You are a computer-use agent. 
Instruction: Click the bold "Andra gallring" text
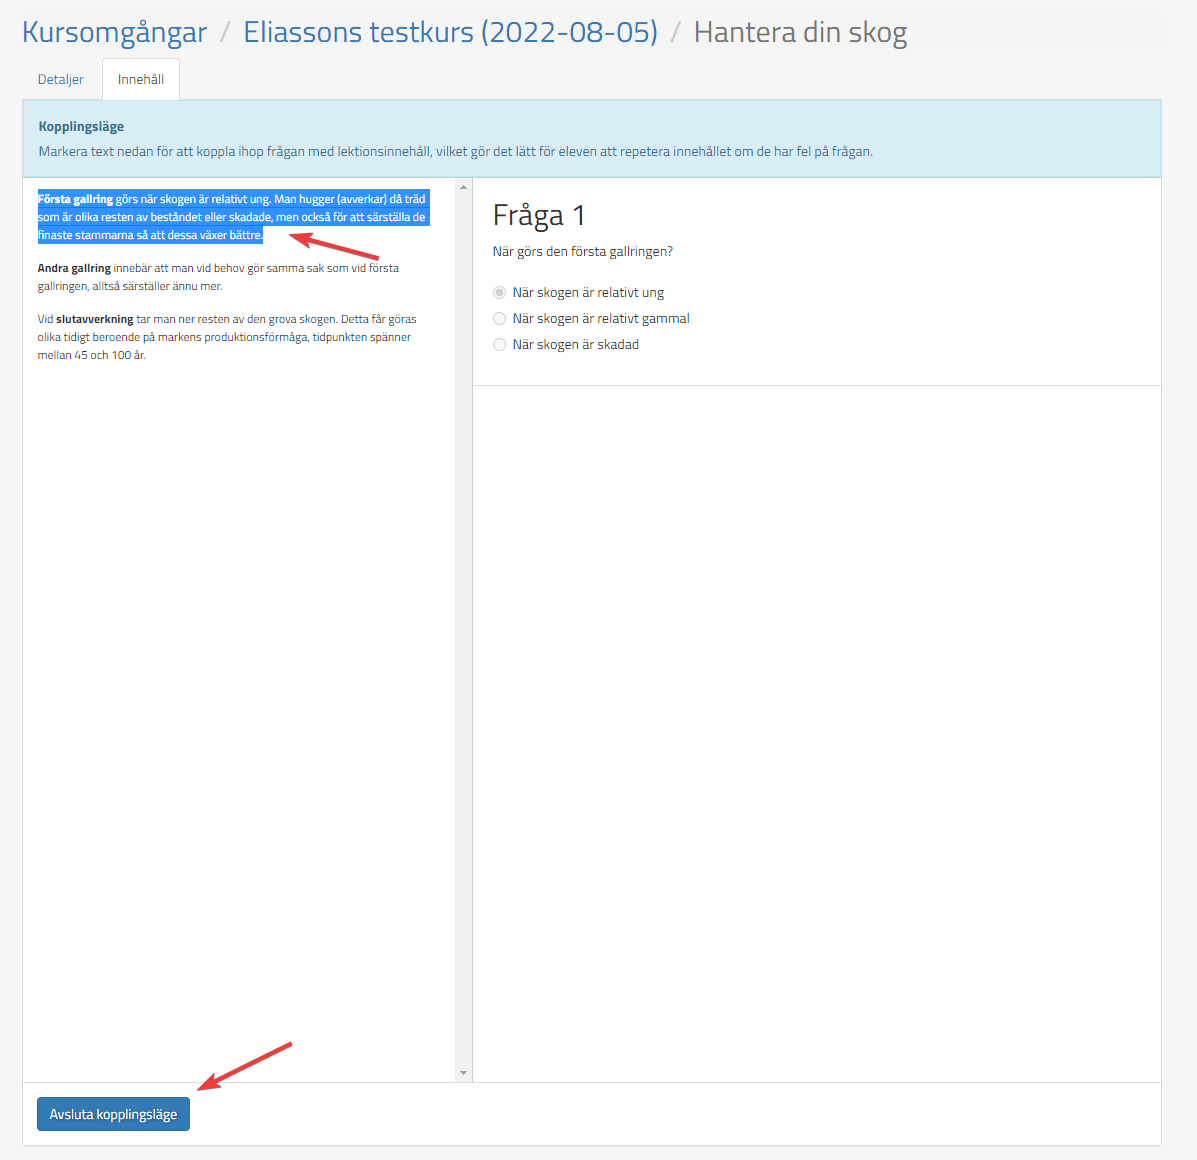point(74,268)
